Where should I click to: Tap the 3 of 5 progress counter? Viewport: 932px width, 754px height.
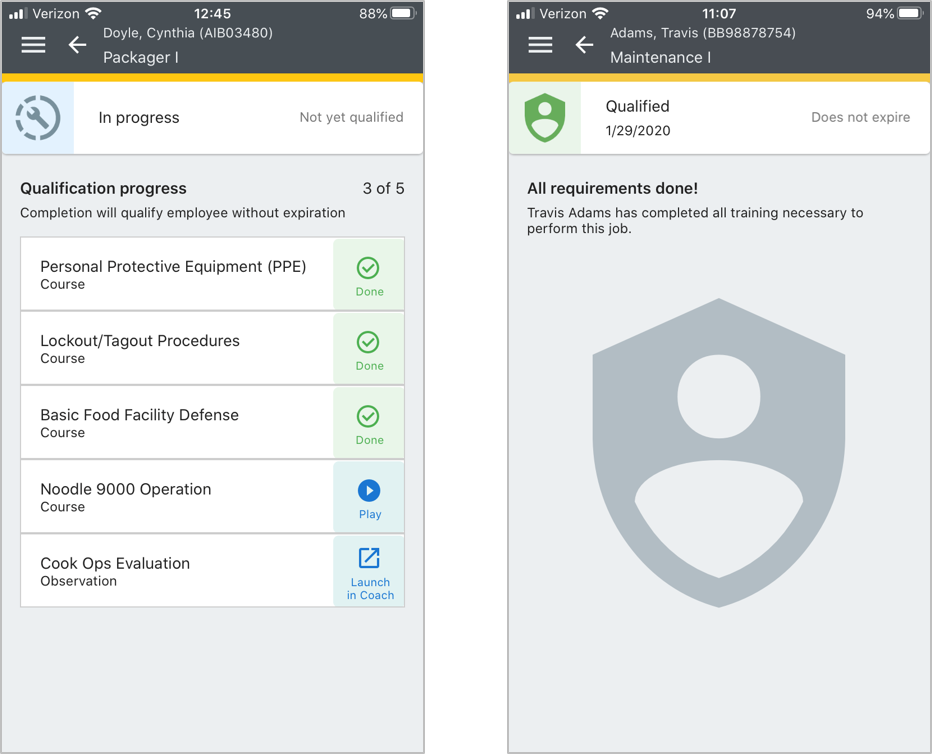(x=383, y=188)
